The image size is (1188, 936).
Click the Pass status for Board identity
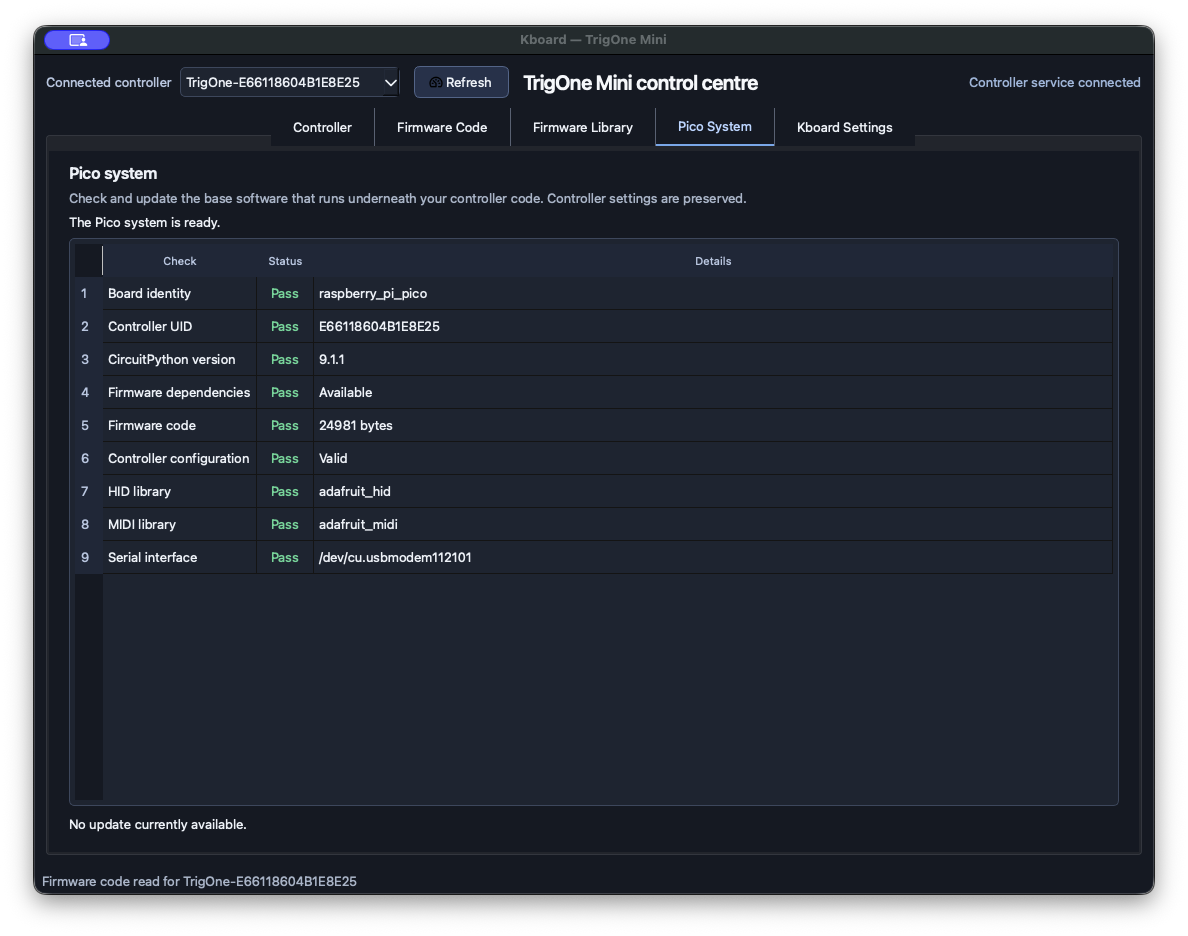coord(285,293)
